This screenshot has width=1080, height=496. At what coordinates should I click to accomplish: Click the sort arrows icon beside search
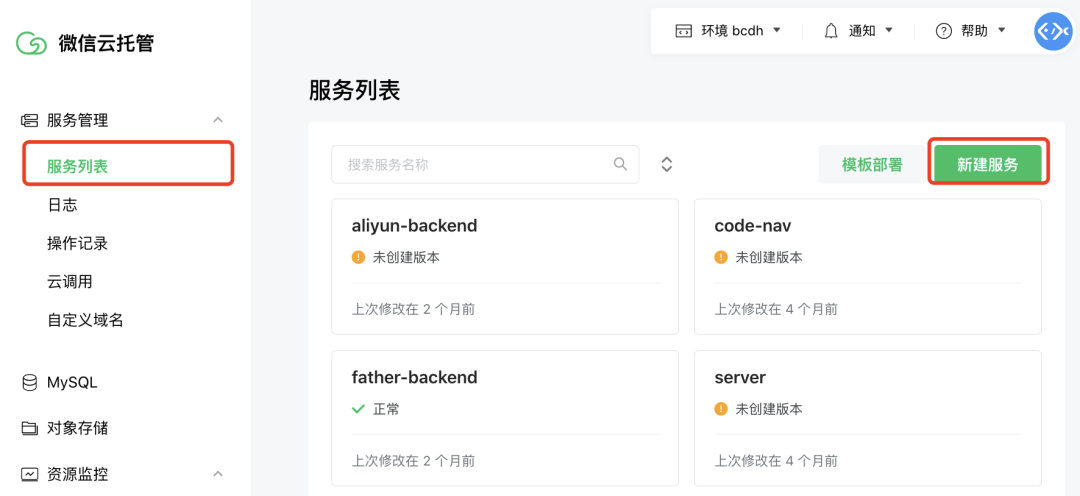(667, 165)
